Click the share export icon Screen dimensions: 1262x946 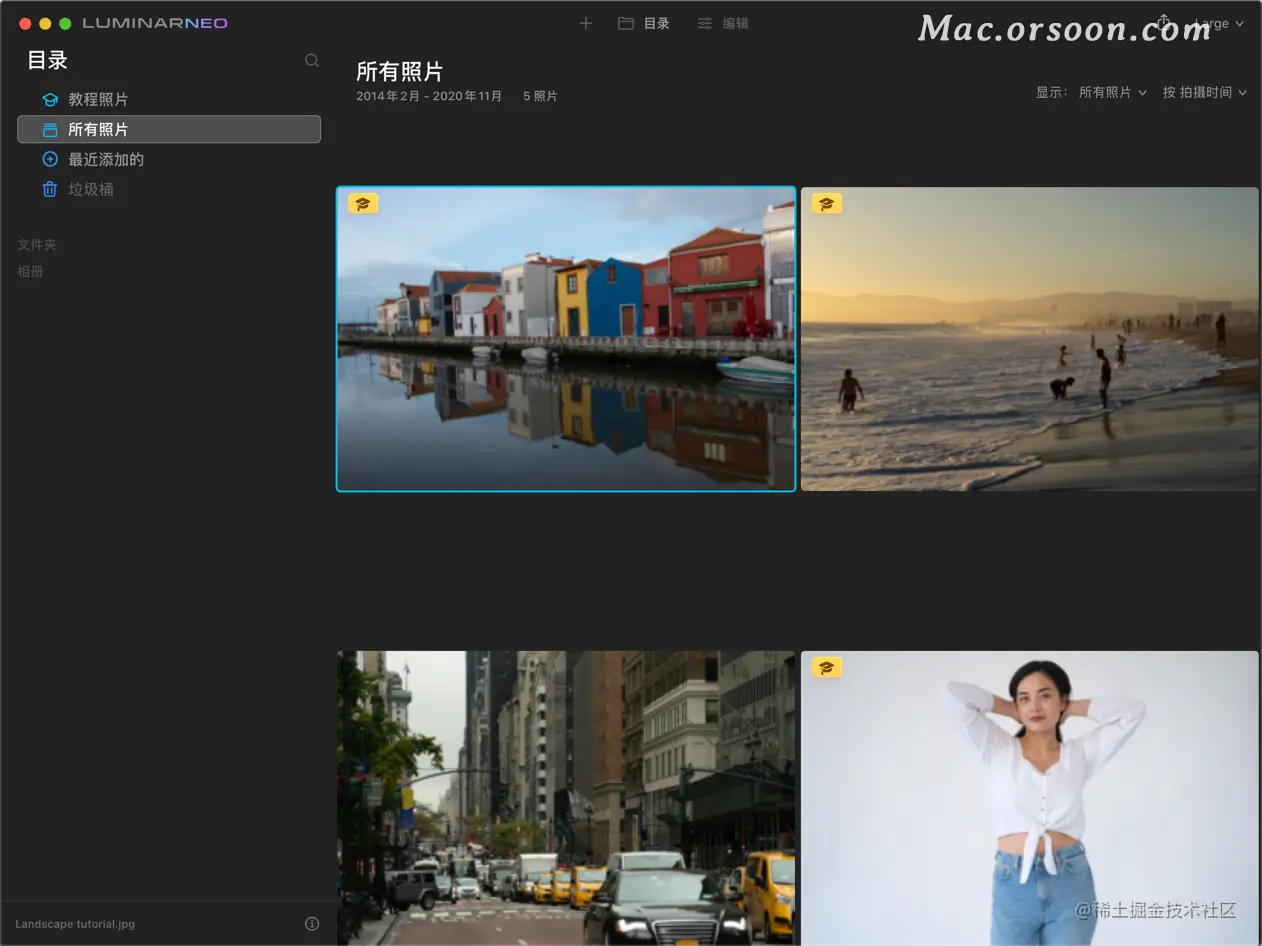[x=1164, y=22]
